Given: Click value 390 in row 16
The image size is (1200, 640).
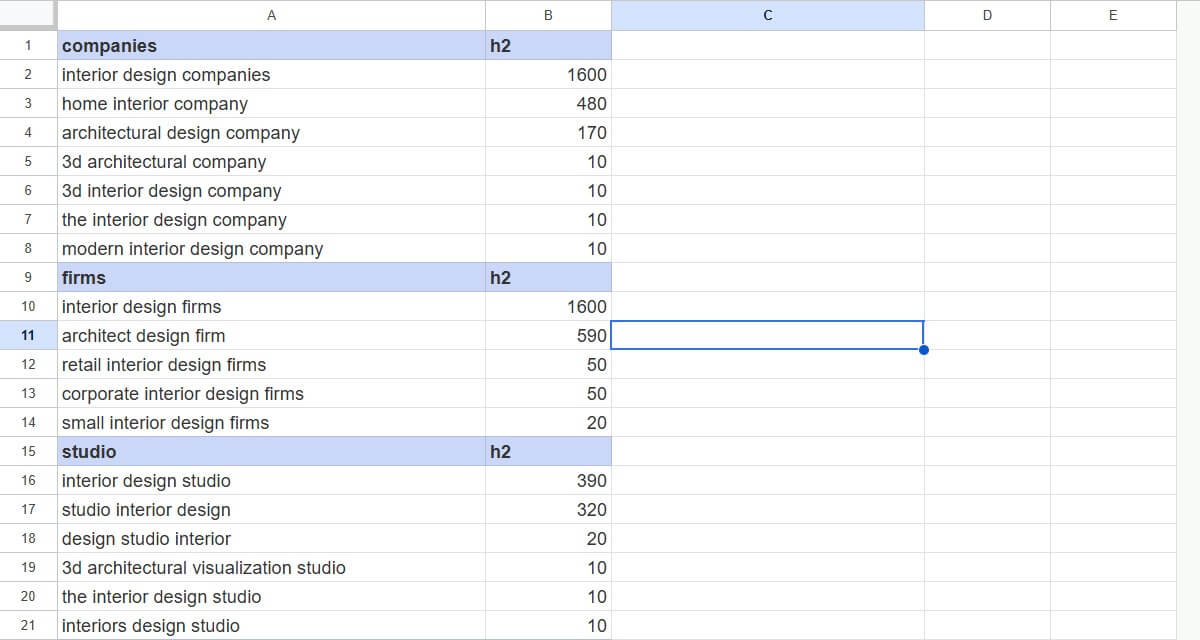Looking at the screenshot, I should pyautogui.click(x=548, y=480).
